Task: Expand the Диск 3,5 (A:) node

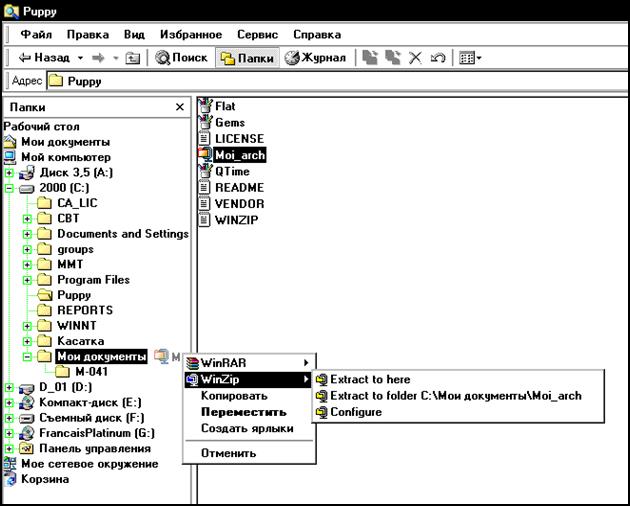Action: tap(9, 173)
